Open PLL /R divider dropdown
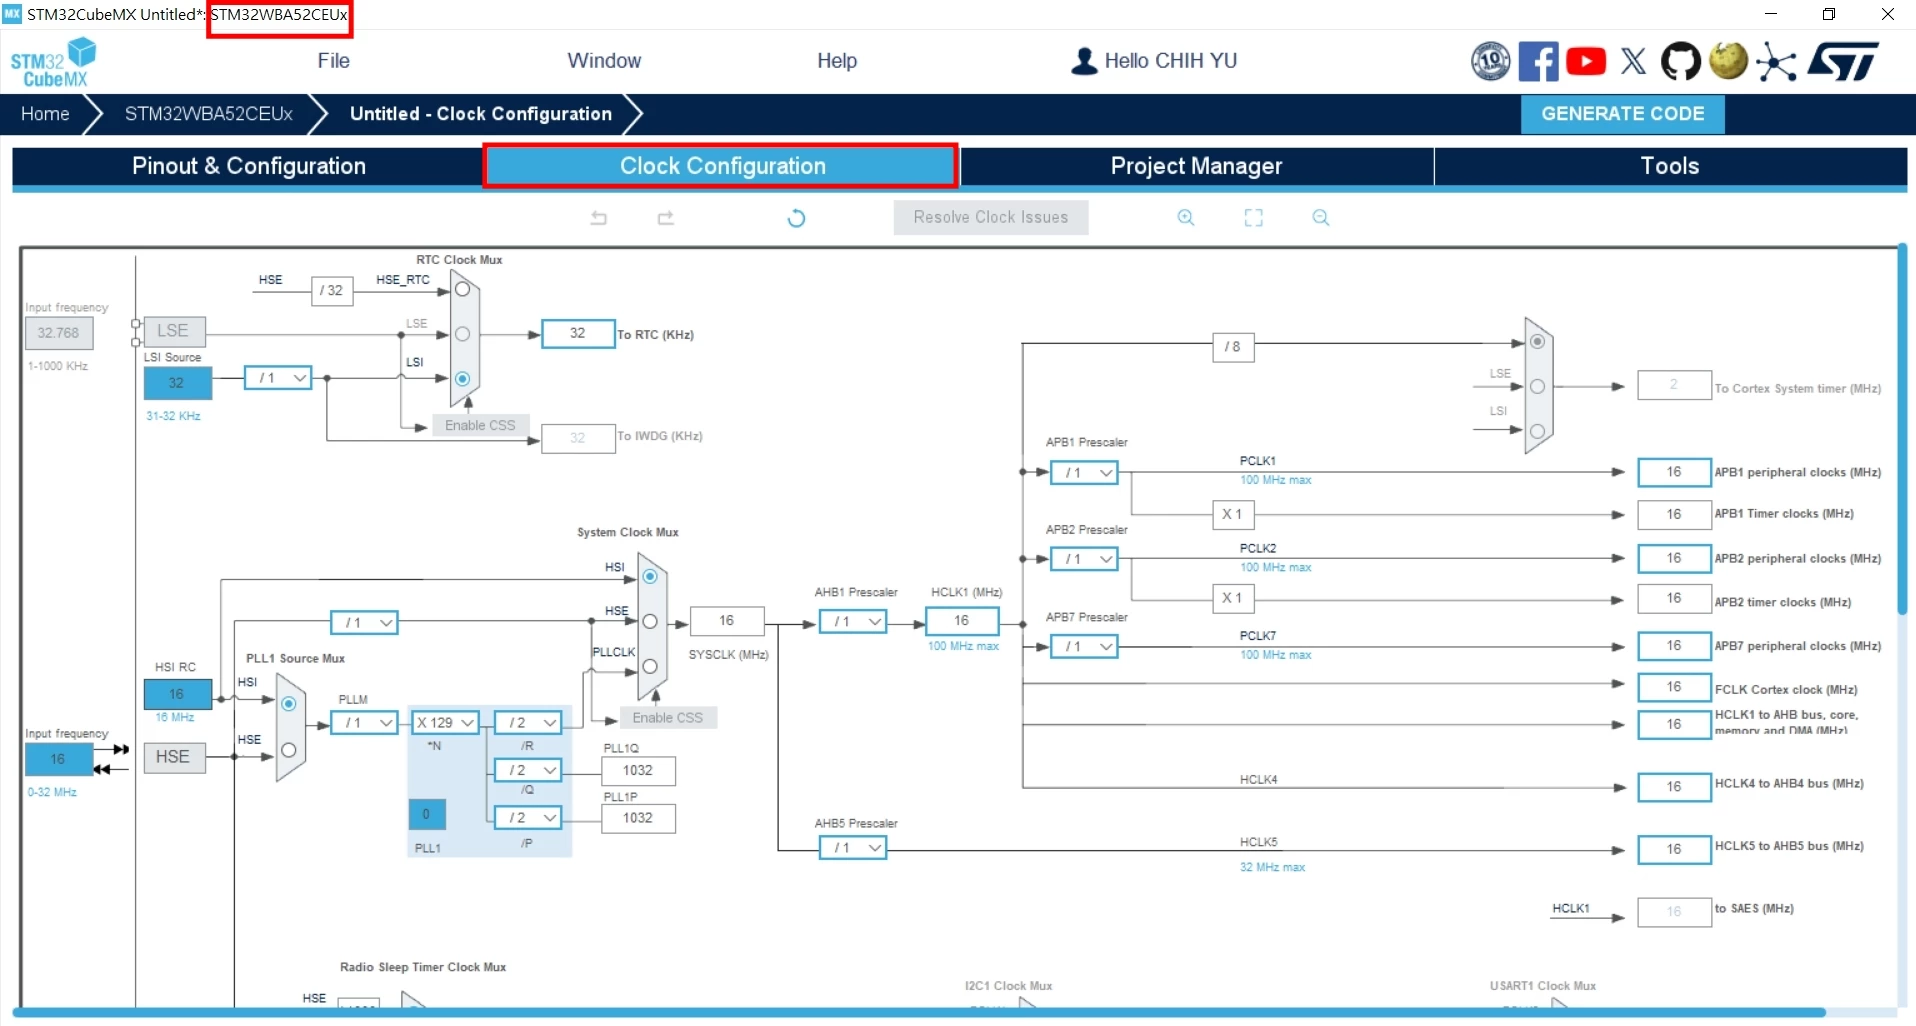This screenshot has height=1026, width=1916. [x=528, y=722]
